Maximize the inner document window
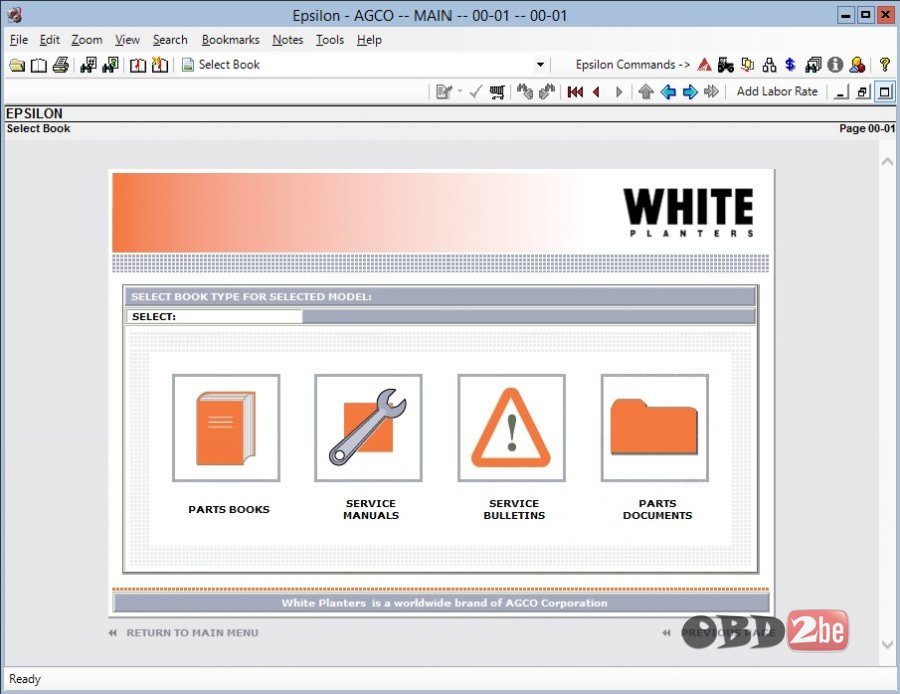Image resolution: width=900 pixels, height=694 pixels. point(885,92)
